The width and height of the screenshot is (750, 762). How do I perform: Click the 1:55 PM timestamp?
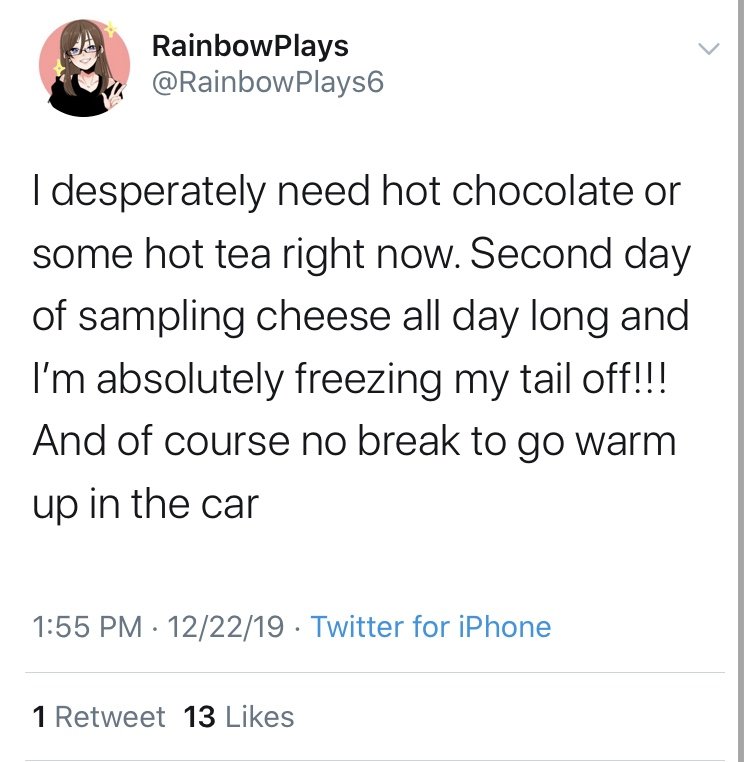click(x=87, y=627)
